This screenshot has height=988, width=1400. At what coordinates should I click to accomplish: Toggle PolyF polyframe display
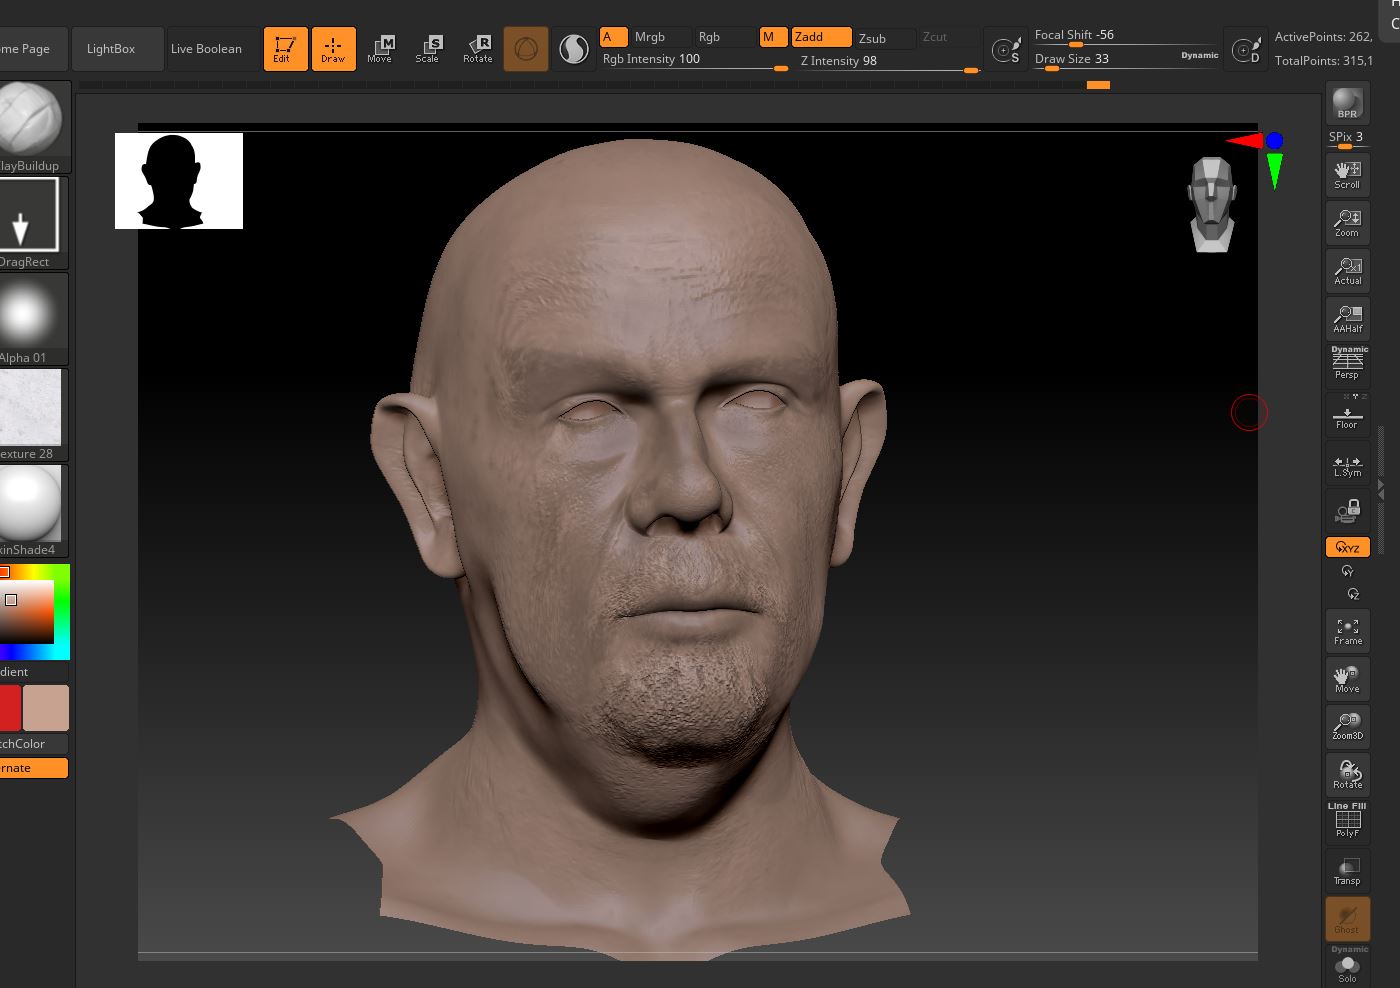point(1347,823)
